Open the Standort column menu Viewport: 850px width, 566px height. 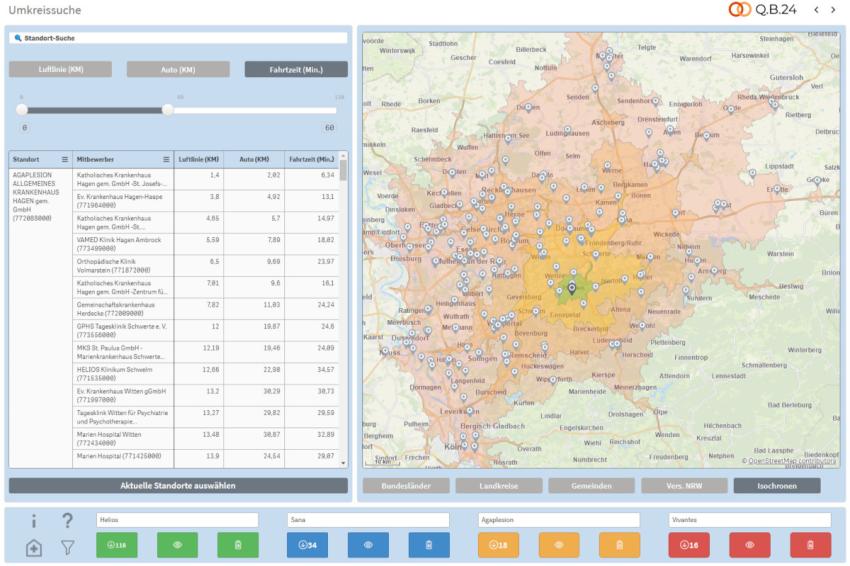65,159
